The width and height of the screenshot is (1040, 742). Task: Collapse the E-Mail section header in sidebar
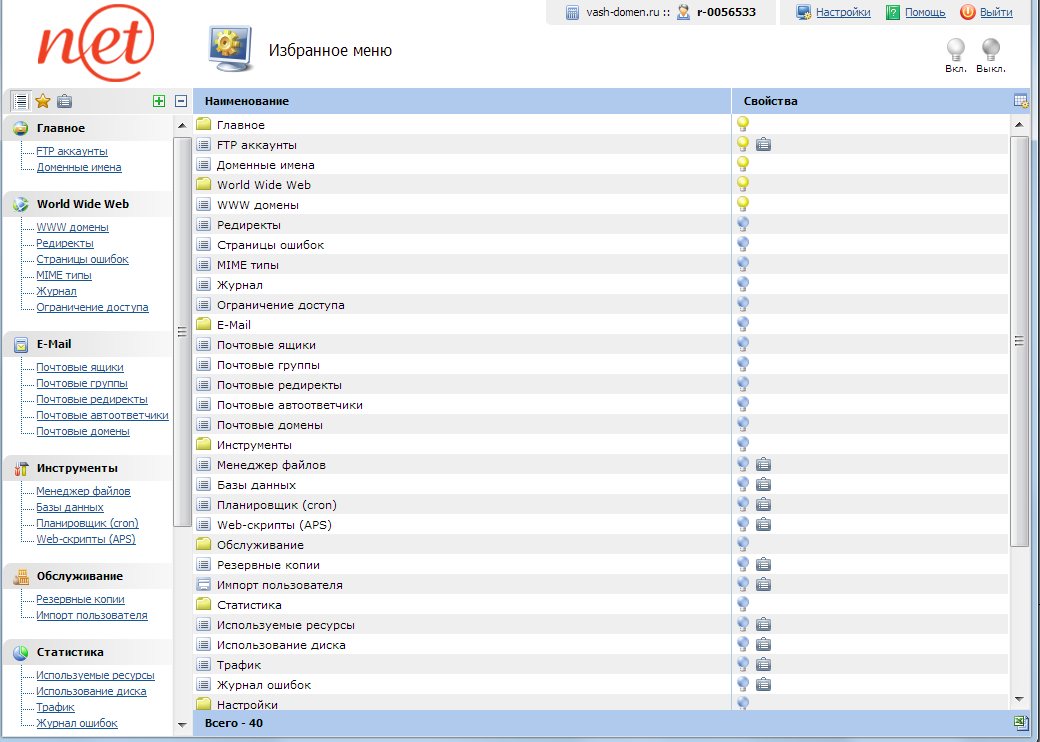tap(54, 344)
